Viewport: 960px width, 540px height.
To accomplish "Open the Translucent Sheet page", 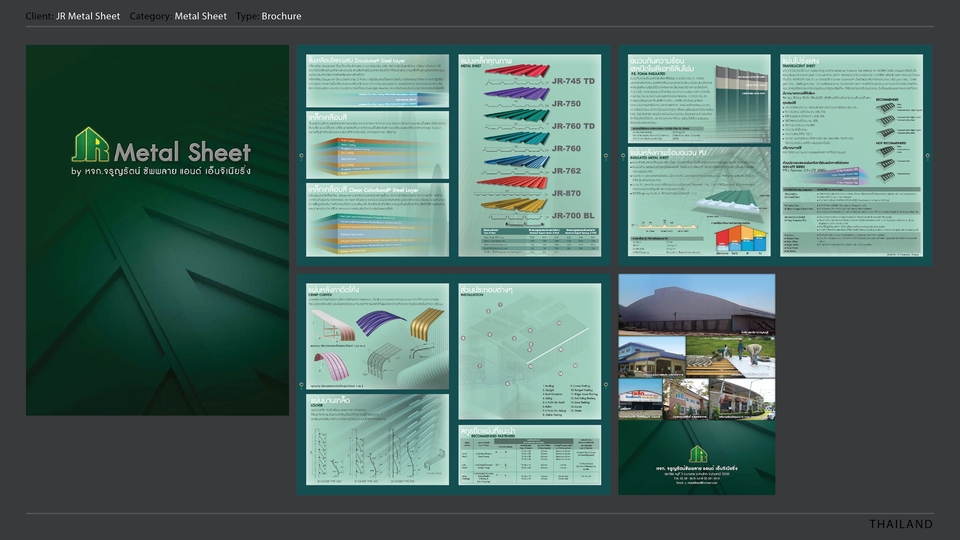I will (852, 156).
